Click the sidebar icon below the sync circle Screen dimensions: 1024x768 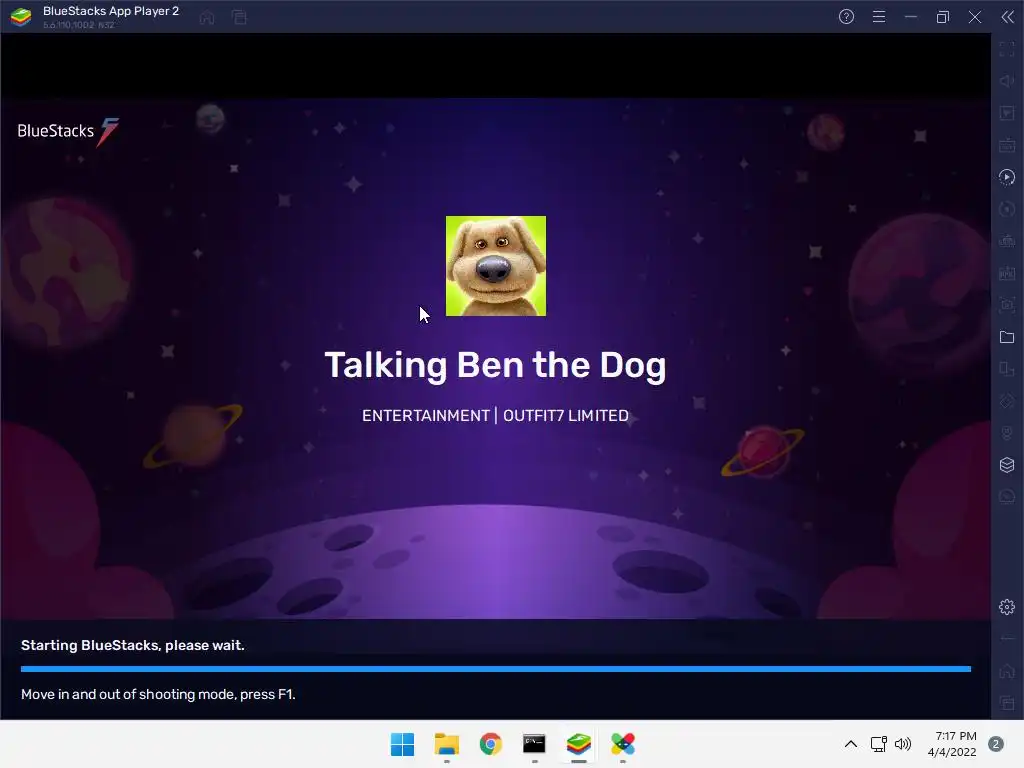pyautogui.click(x=1007, y=241)
